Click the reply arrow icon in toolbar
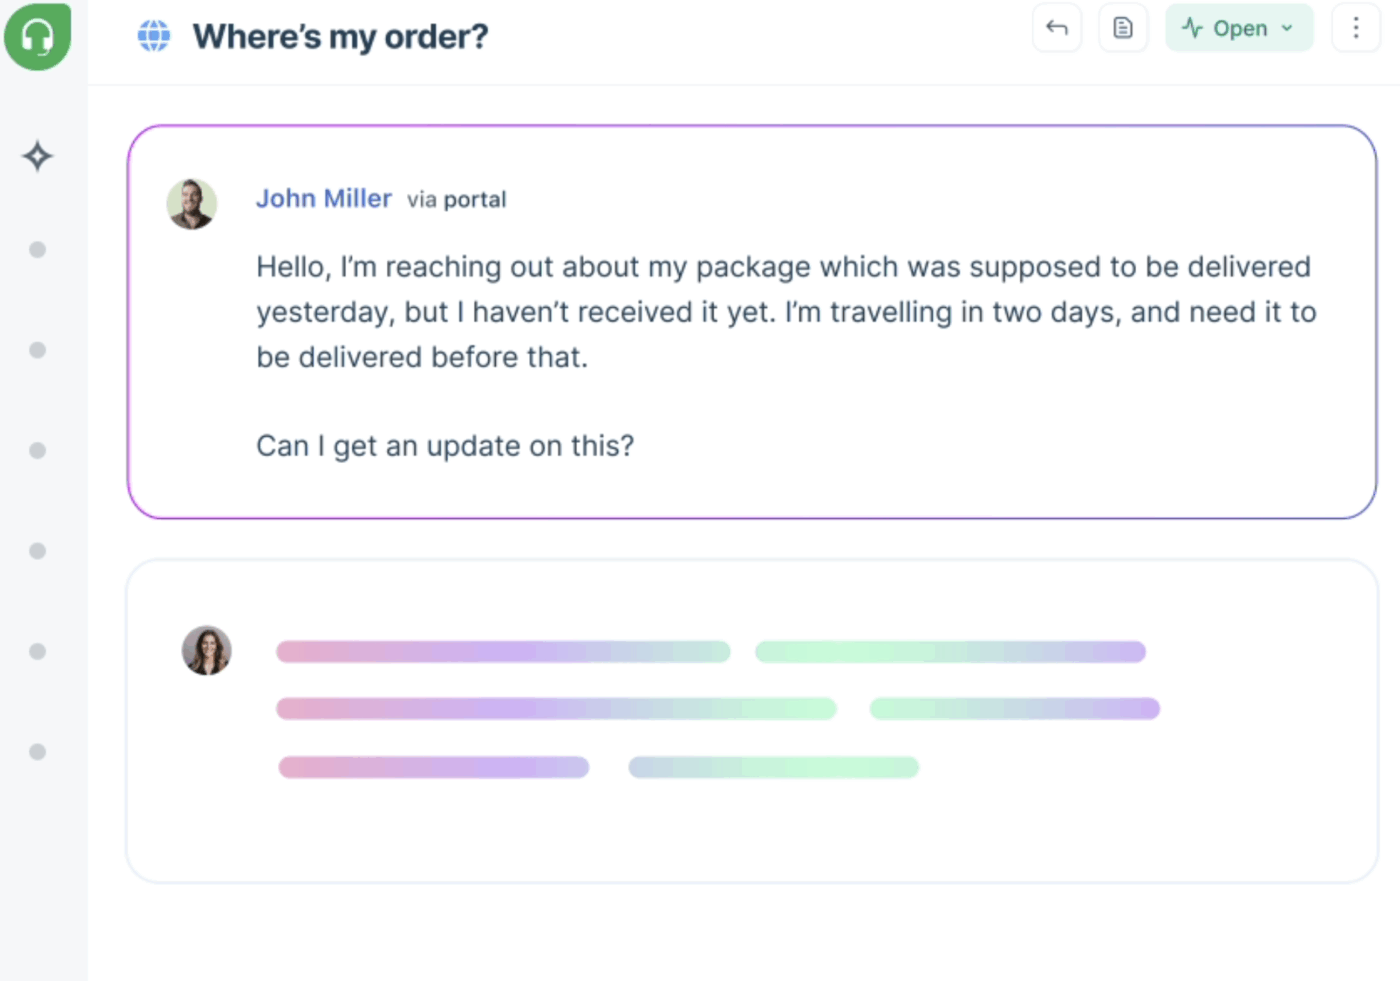Viewport: 1400px width, 981px height. [1057, 28]
